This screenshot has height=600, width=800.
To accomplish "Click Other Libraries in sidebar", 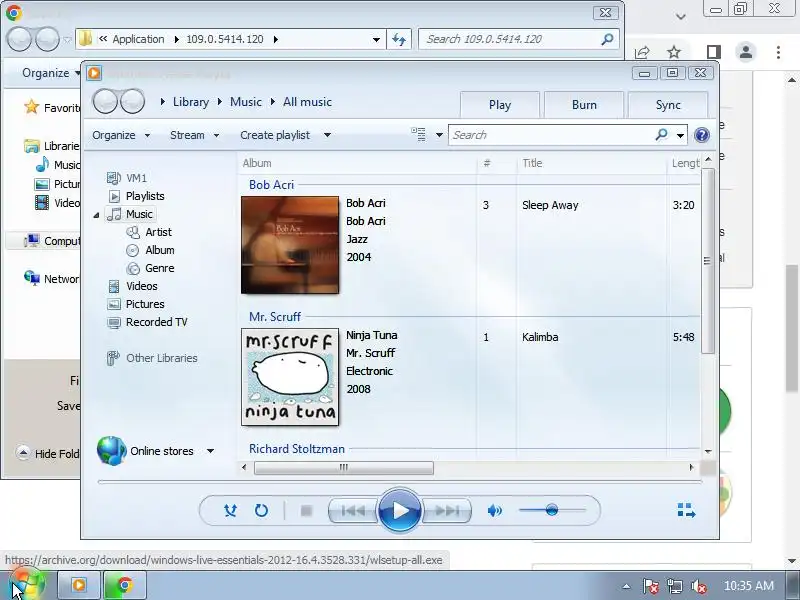I will (162, 358).
